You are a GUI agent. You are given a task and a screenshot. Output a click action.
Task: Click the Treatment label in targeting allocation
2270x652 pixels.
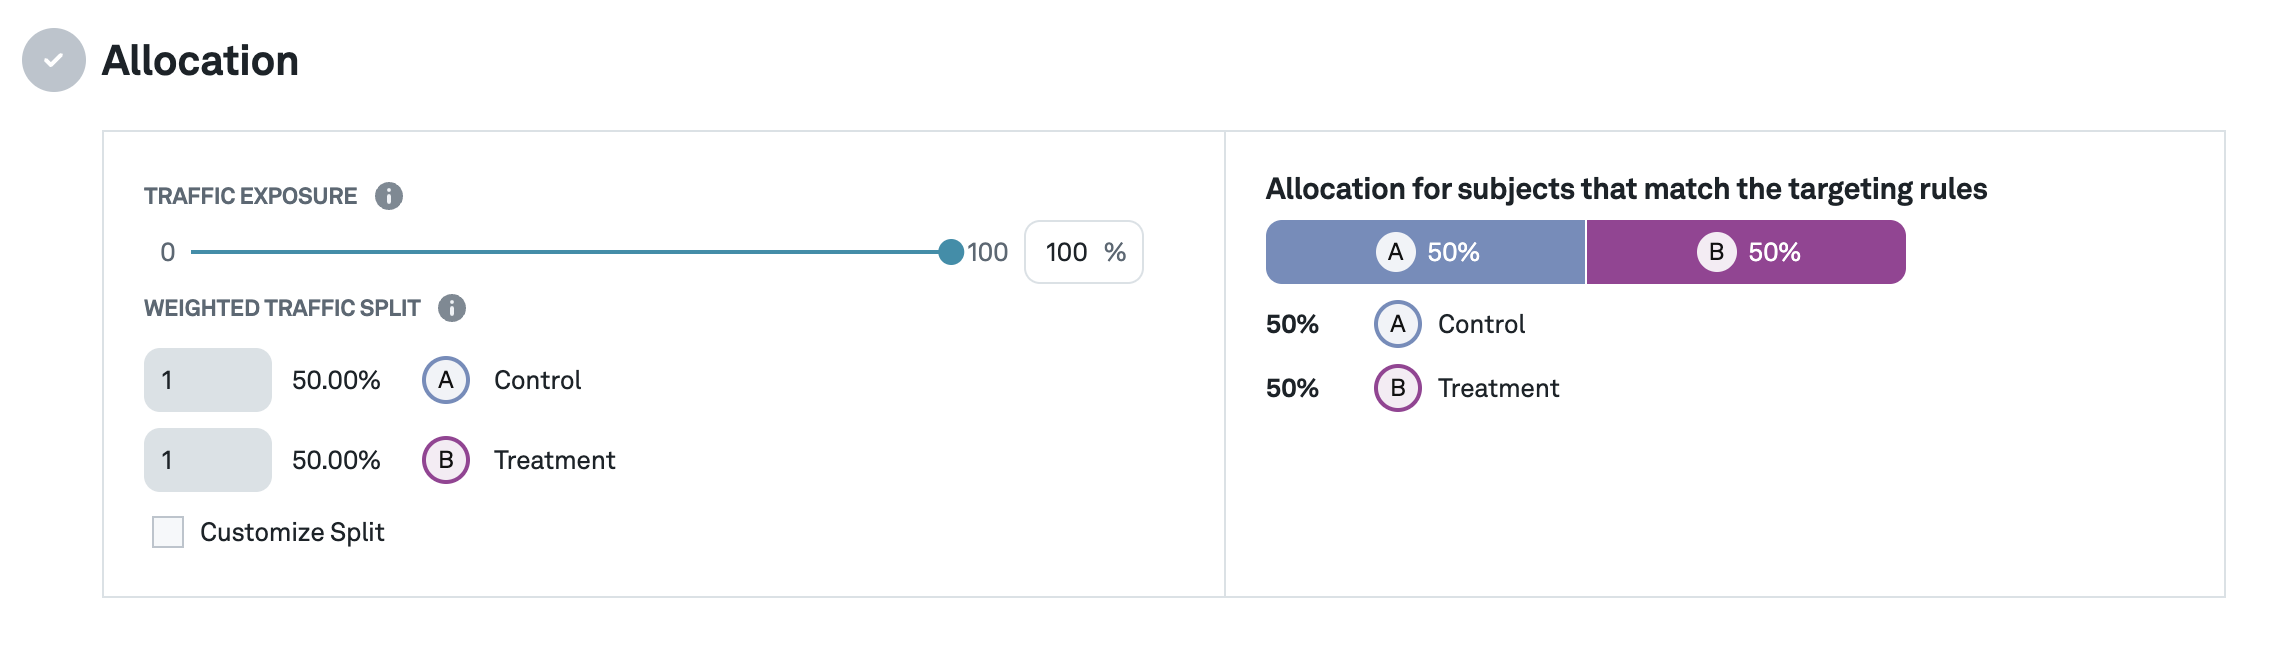tap(1497, 388)
